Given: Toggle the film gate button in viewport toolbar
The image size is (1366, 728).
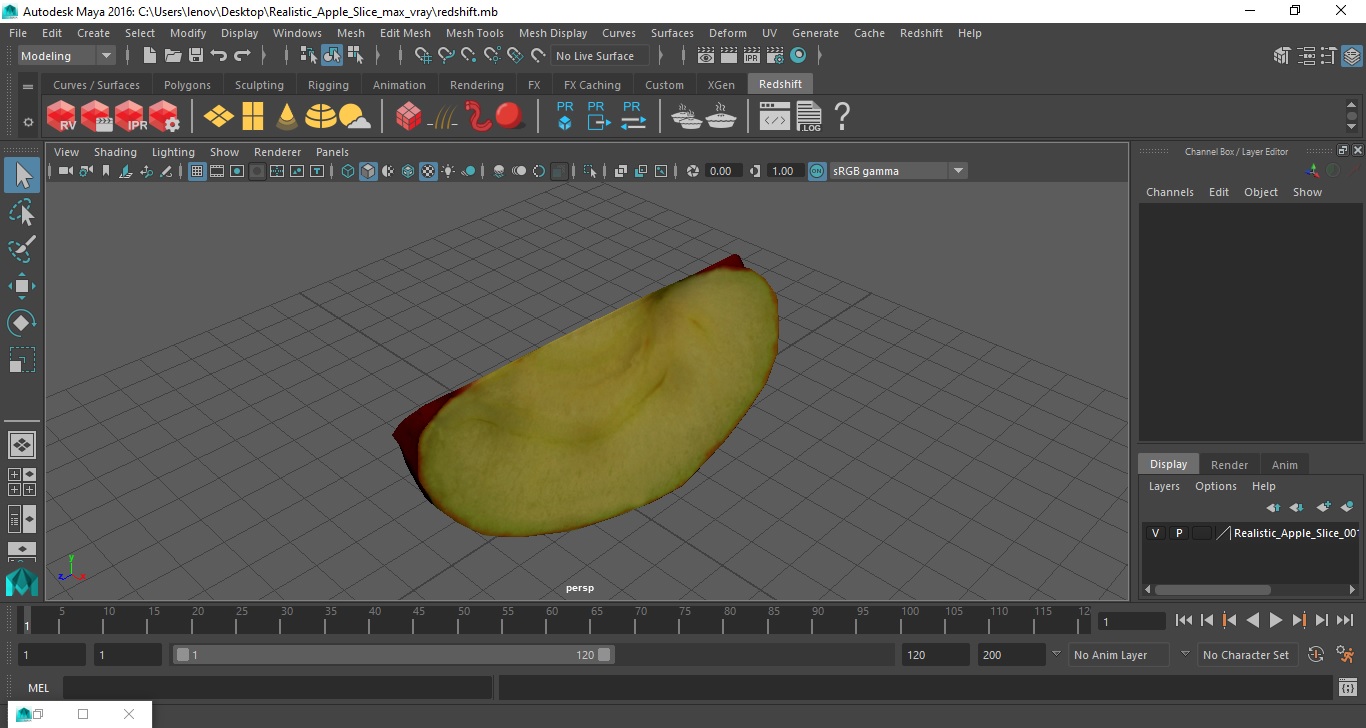Looking at the screenshot, I should pos(217,171).
